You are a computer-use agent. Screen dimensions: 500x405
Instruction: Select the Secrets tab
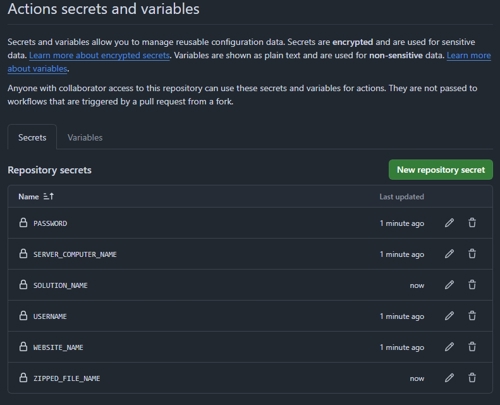click(32, 137)
